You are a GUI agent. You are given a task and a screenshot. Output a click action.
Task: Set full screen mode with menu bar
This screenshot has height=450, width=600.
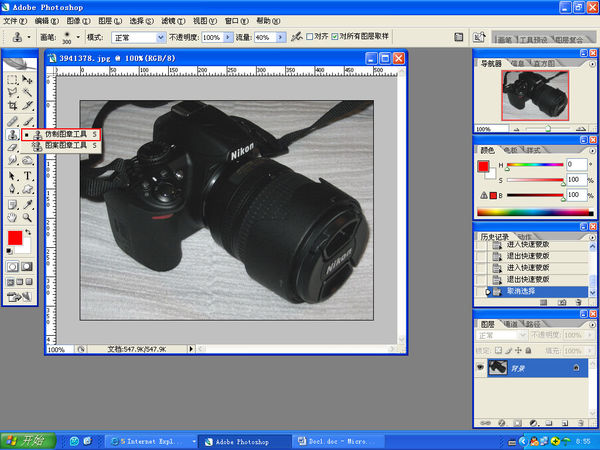pos(20,282)
